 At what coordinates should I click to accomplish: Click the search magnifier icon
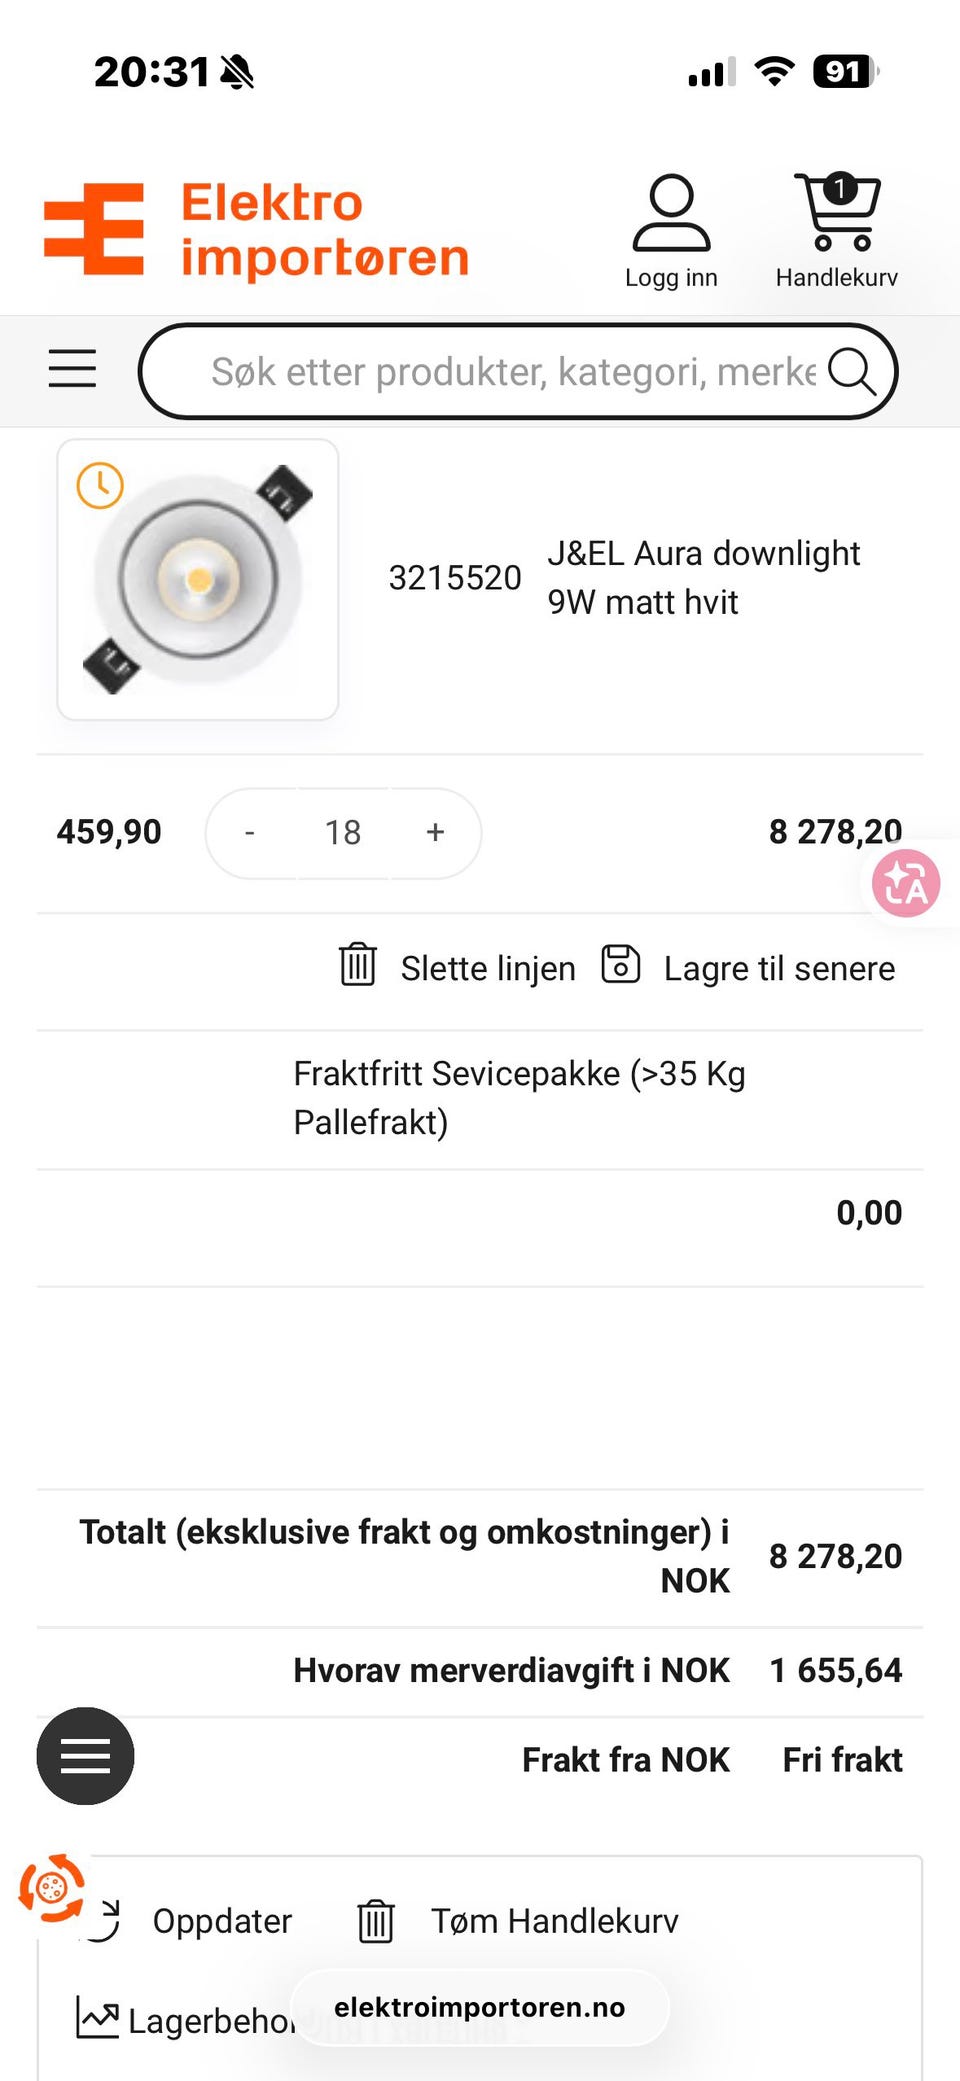pyautogui.click(x=851, y=372)
